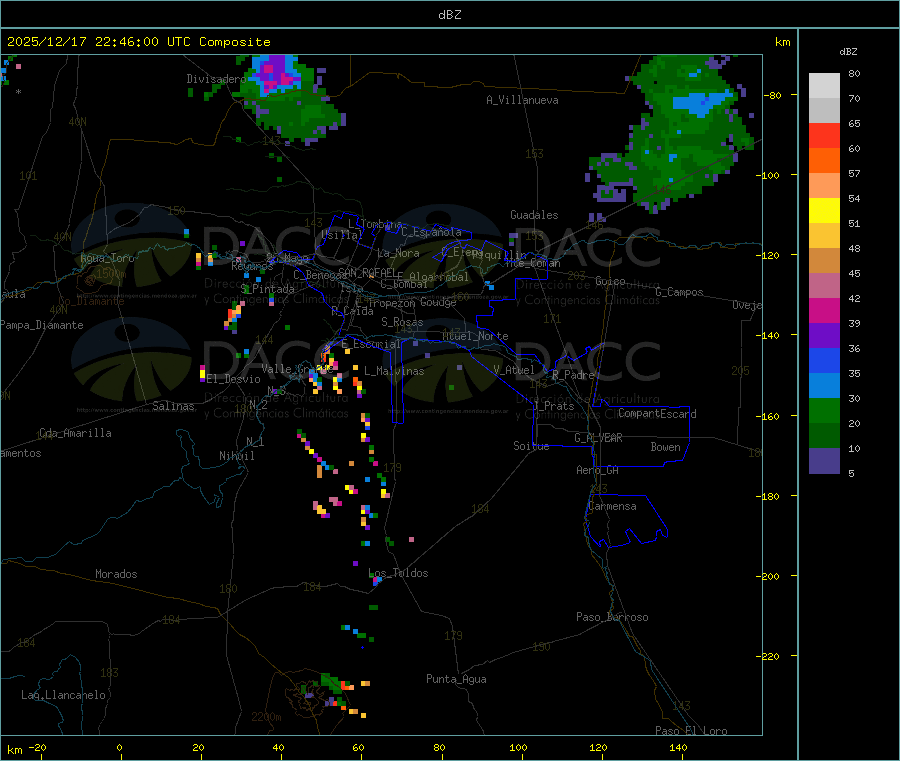
Task: Click the 'Pampa_Diamante' label
Action: (41, 325)
